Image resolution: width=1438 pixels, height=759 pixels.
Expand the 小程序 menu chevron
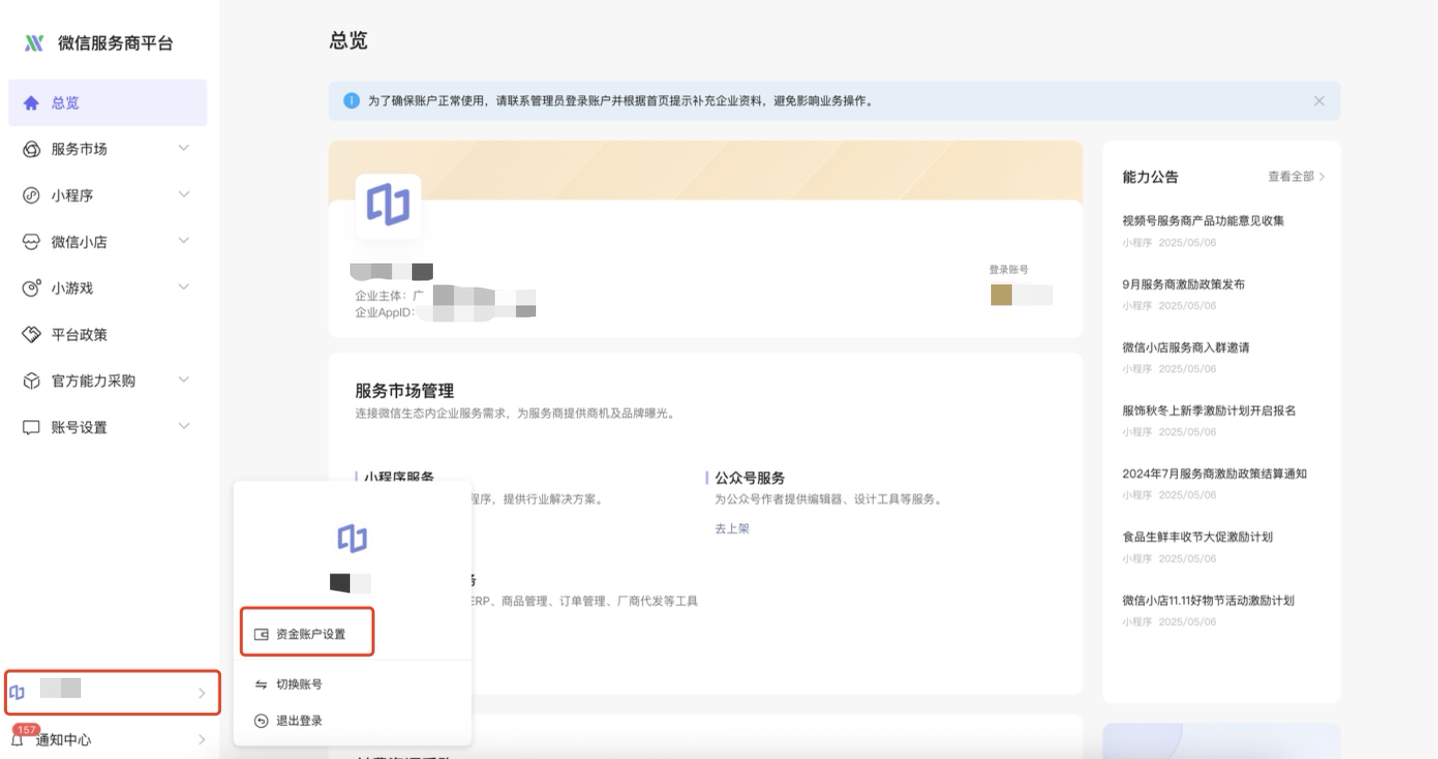[x=184, y=195]
